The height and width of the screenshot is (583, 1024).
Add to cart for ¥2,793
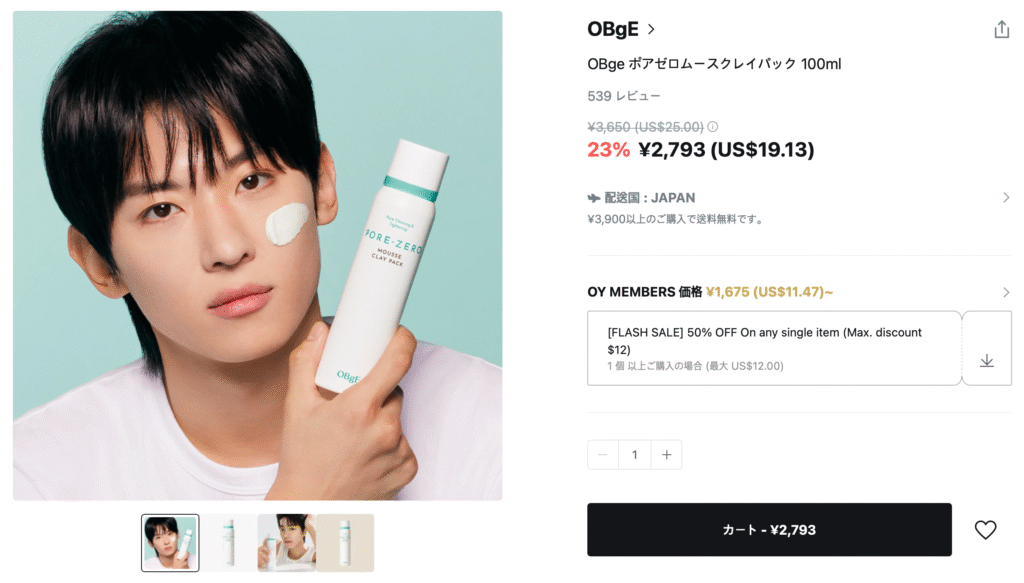(x=769, y=529)
